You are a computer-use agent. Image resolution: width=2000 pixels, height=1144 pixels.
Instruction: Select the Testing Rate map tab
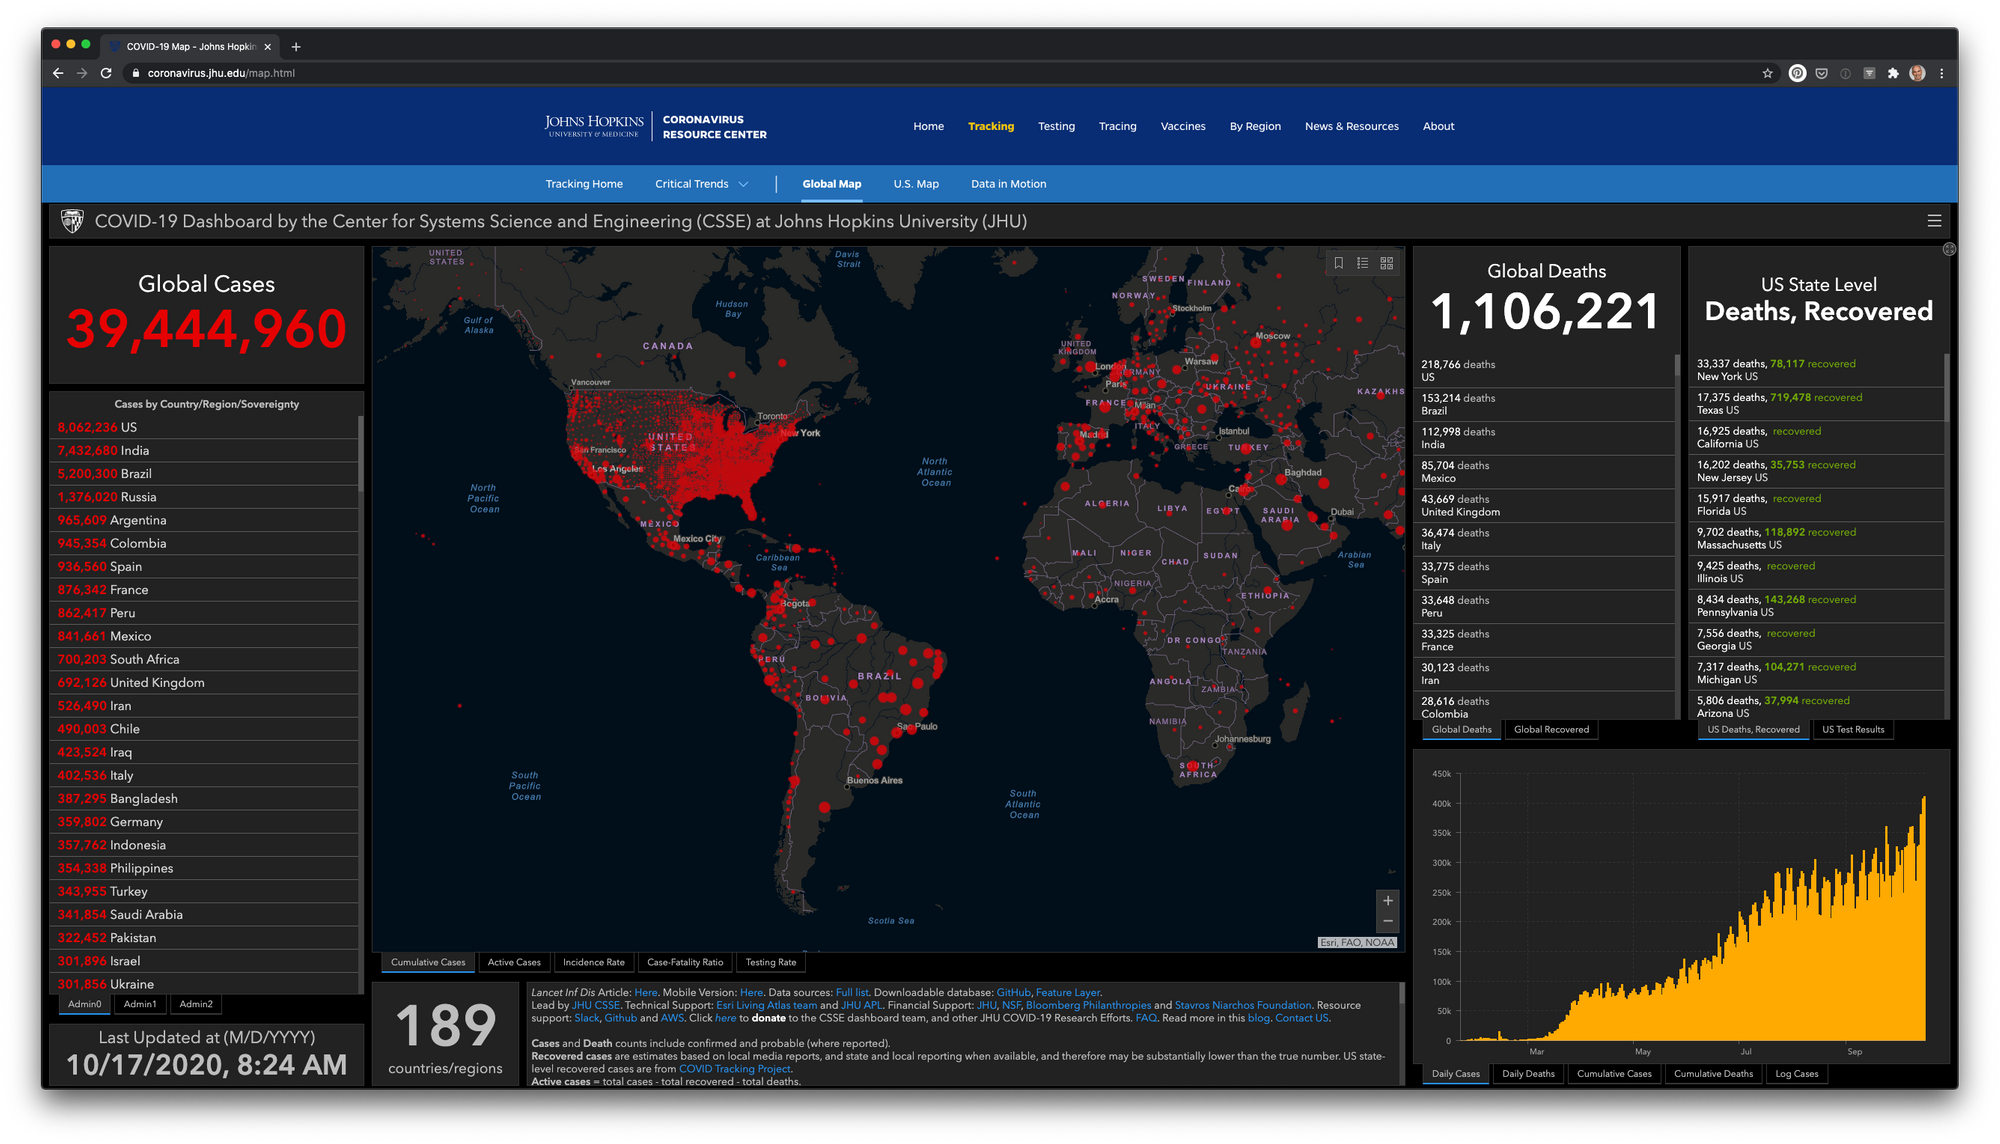click(x=770, y=962)
